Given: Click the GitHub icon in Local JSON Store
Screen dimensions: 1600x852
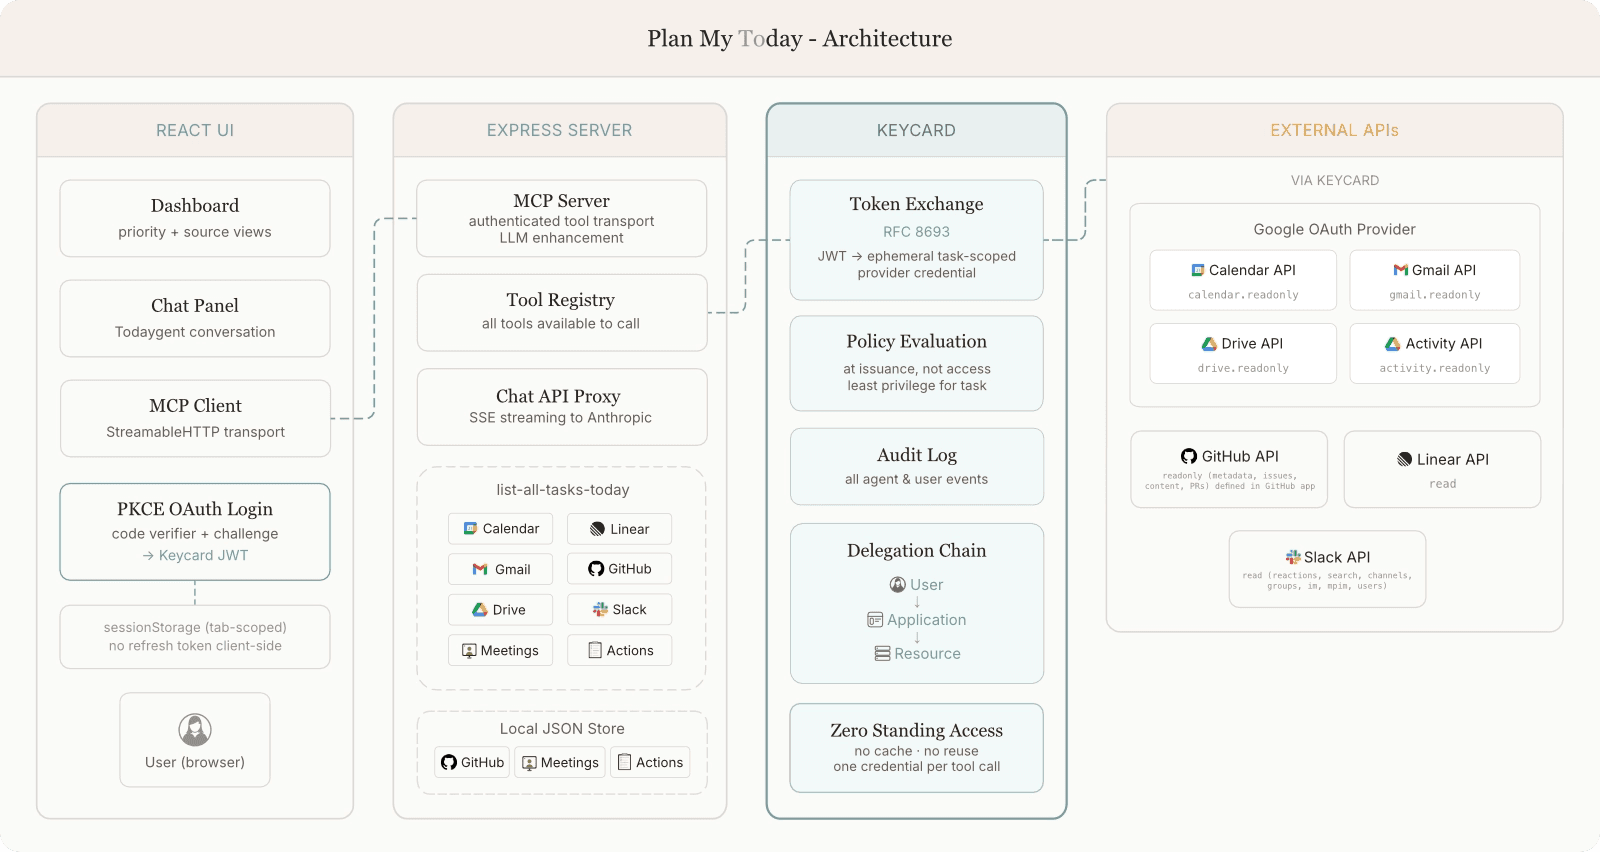Looking at the screenshot, I should coord(449,763).
